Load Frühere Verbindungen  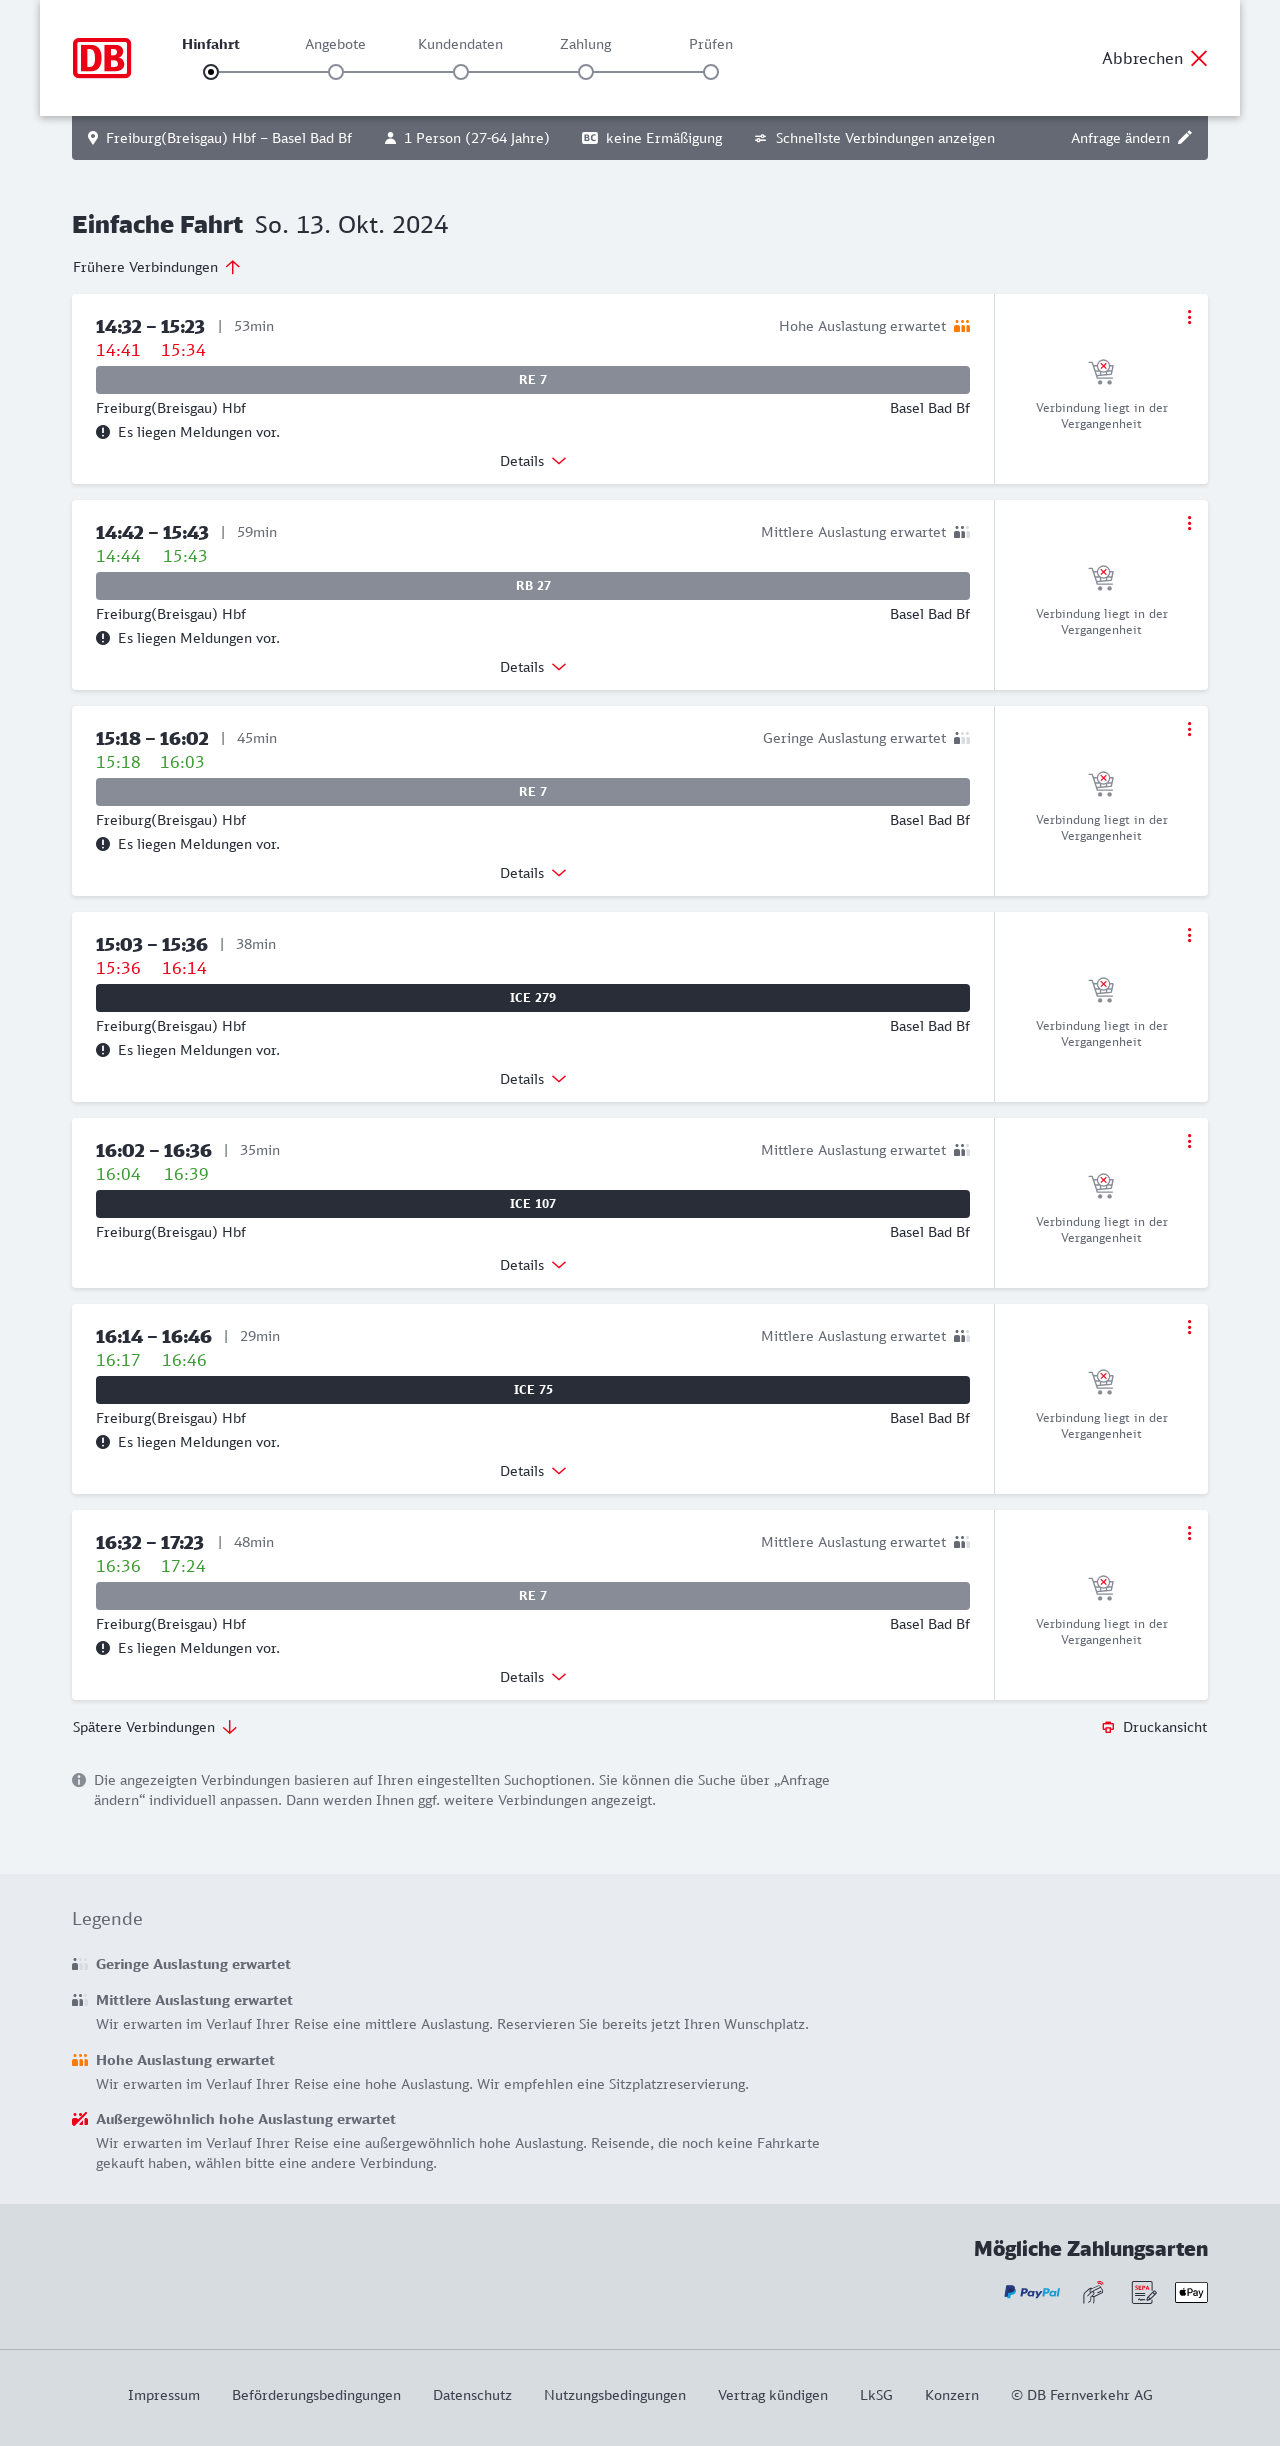click(x=157, y=267)
